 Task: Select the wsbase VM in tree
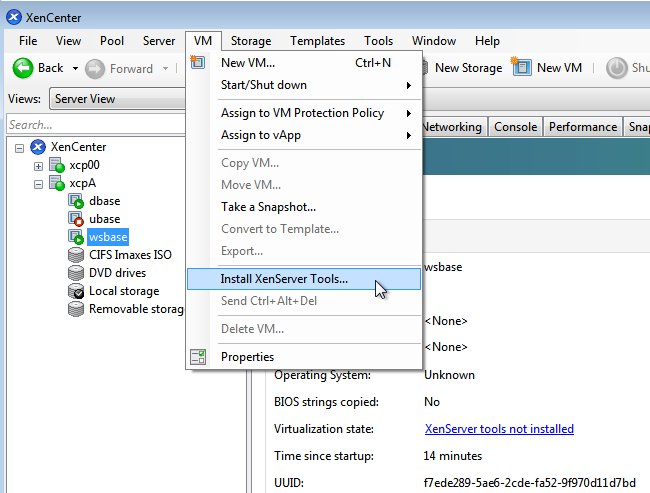[x=108, y=237]
